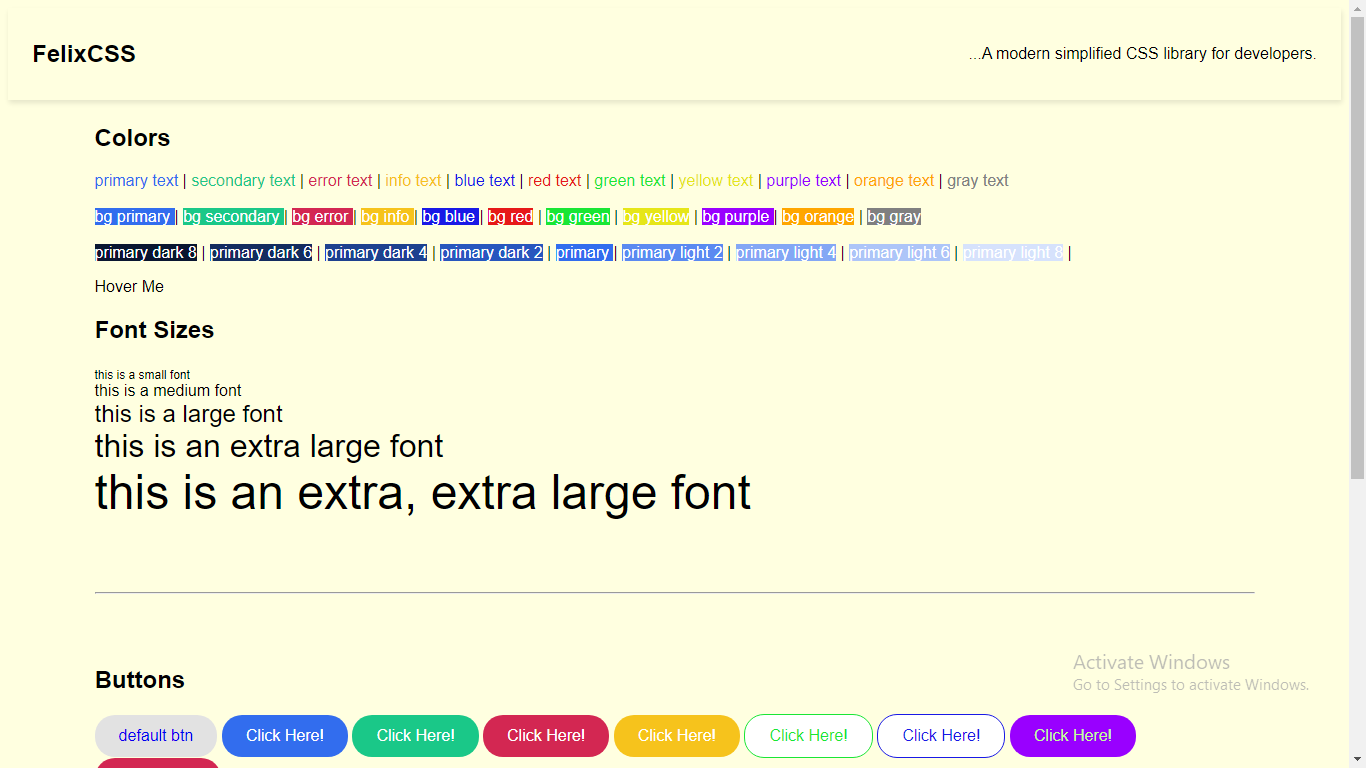The height and width of the screenshot is (768, 1366).
Task: Click the red Click Here! button
Action: [545, 735]
